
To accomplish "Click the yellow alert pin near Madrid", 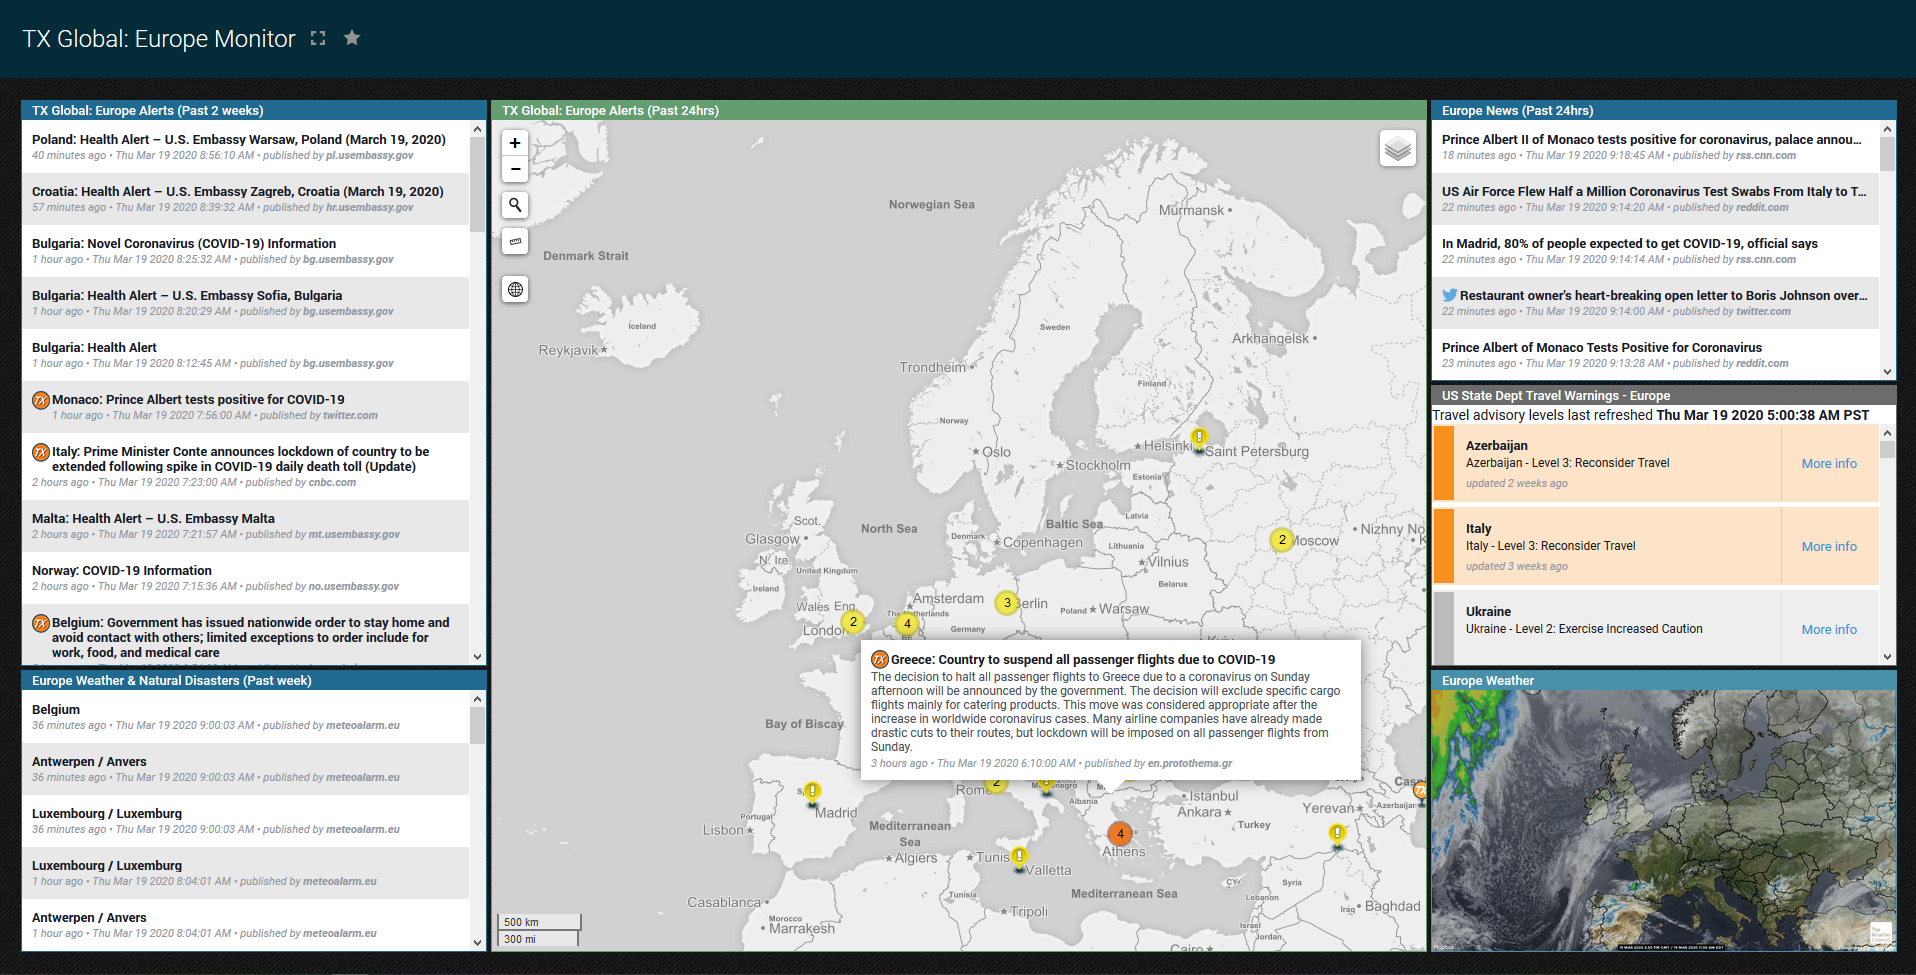I will (x=813, y=792).
